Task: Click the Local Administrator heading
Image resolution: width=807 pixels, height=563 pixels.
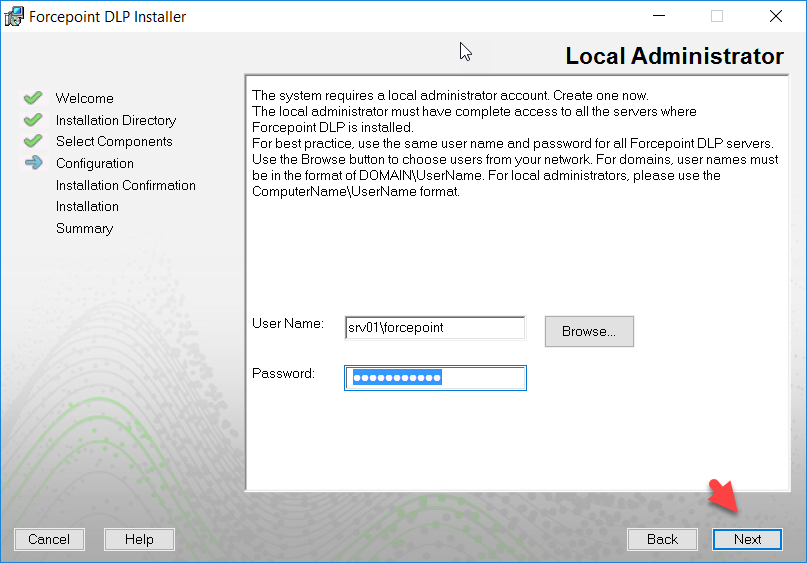Action: tap(674, 56)
